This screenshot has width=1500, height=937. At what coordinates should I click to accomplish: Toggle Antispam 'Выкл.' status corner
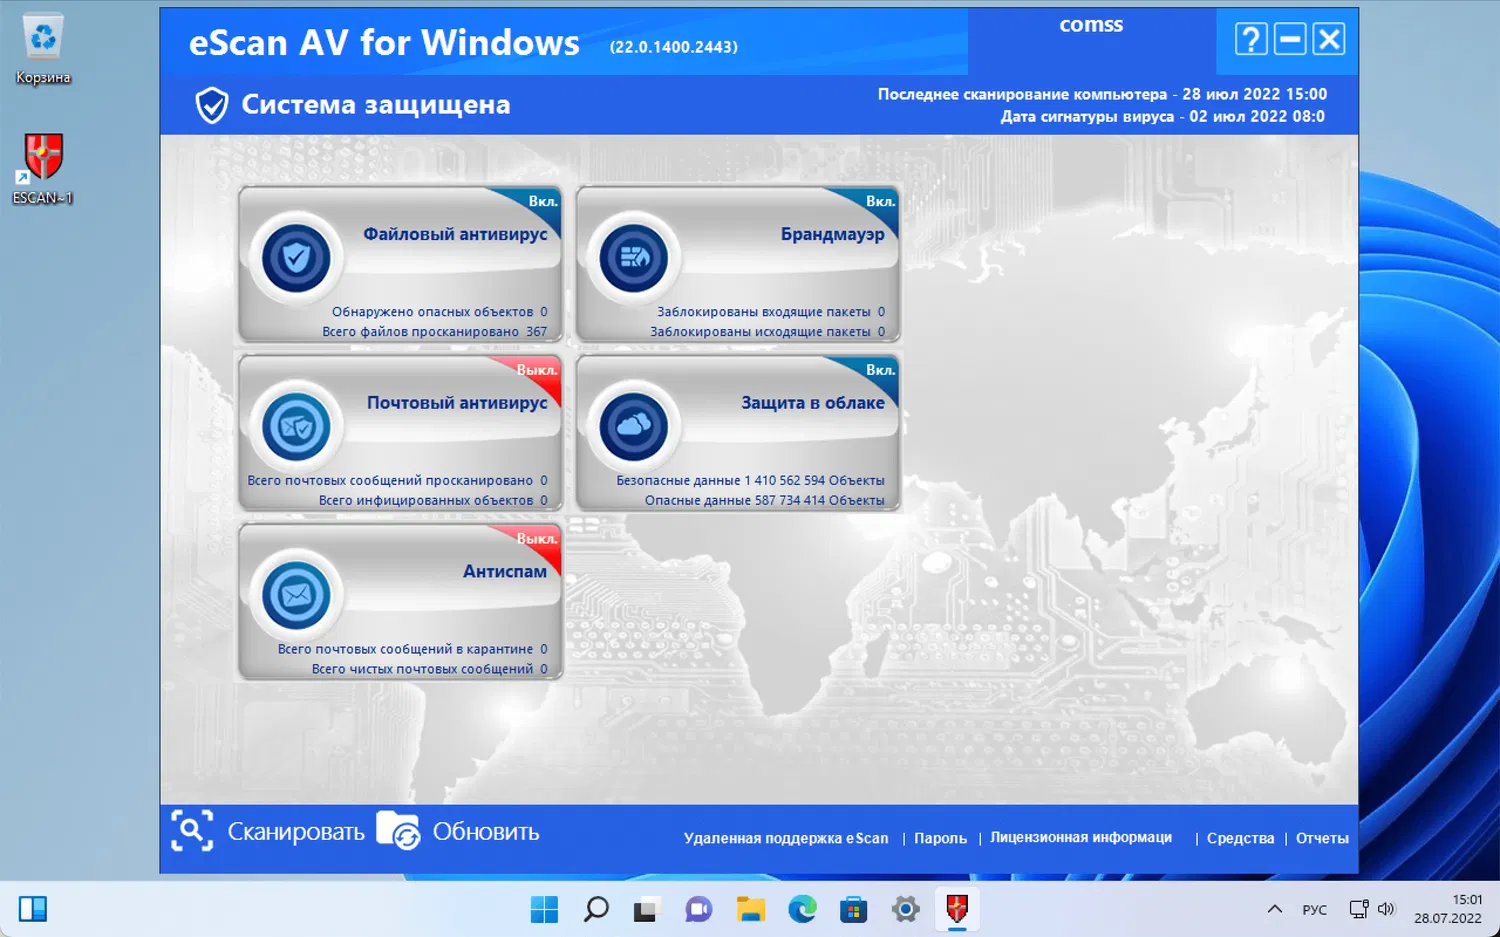pyautogui.click(x=537, y=541)
